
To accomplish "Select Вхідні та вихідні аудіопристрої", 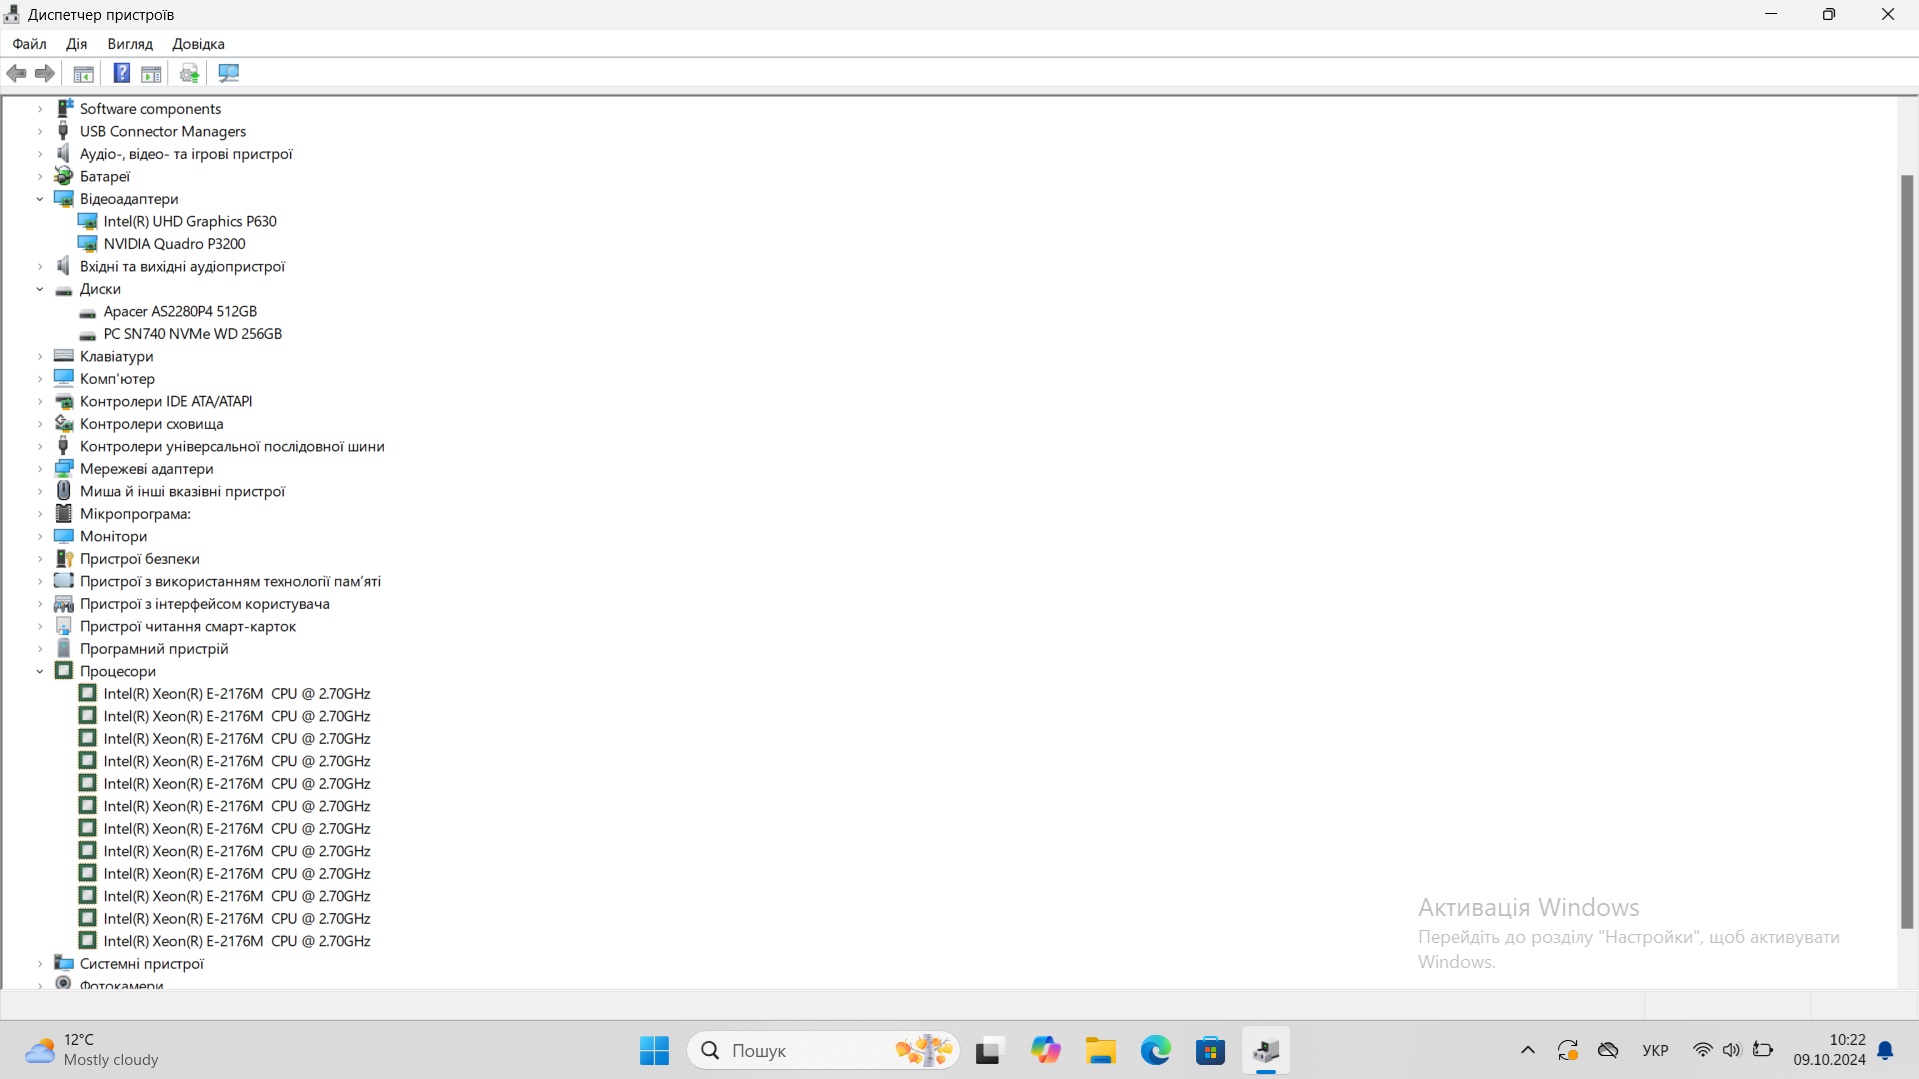I will tap(182, 266).
